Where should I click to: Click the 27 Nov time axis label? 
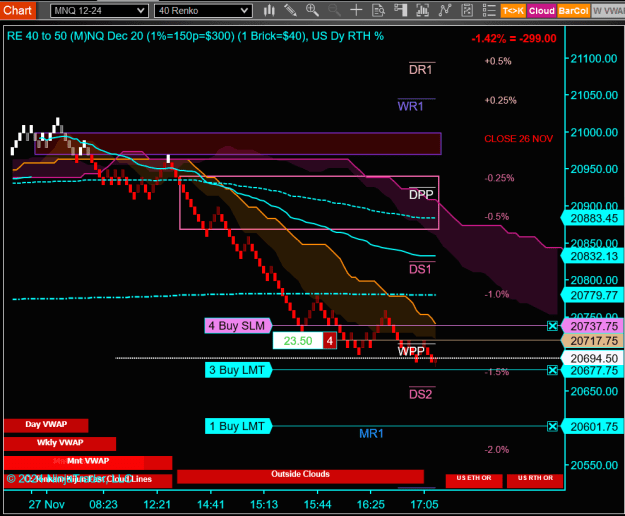tap(46, 505)
